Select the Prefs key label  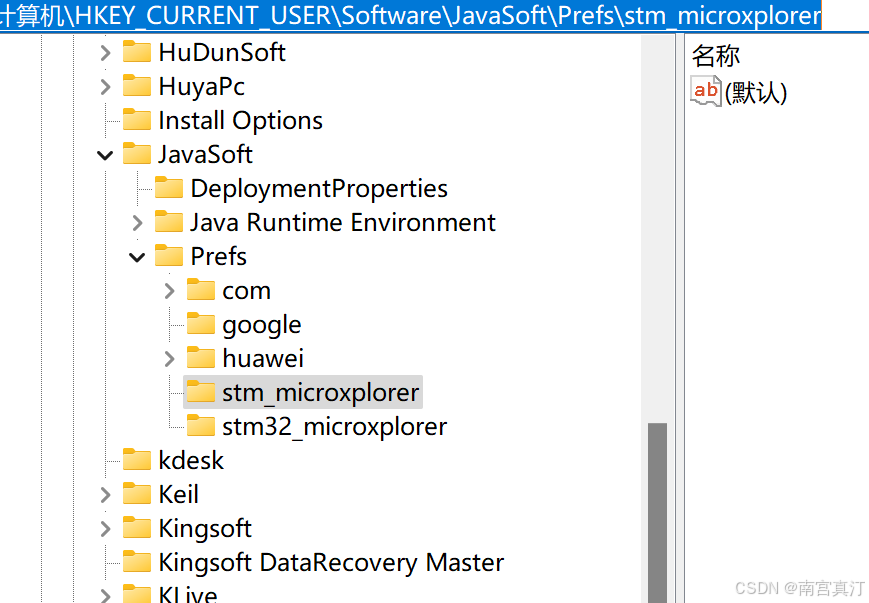pyautogui.click(x=219, y=257)
